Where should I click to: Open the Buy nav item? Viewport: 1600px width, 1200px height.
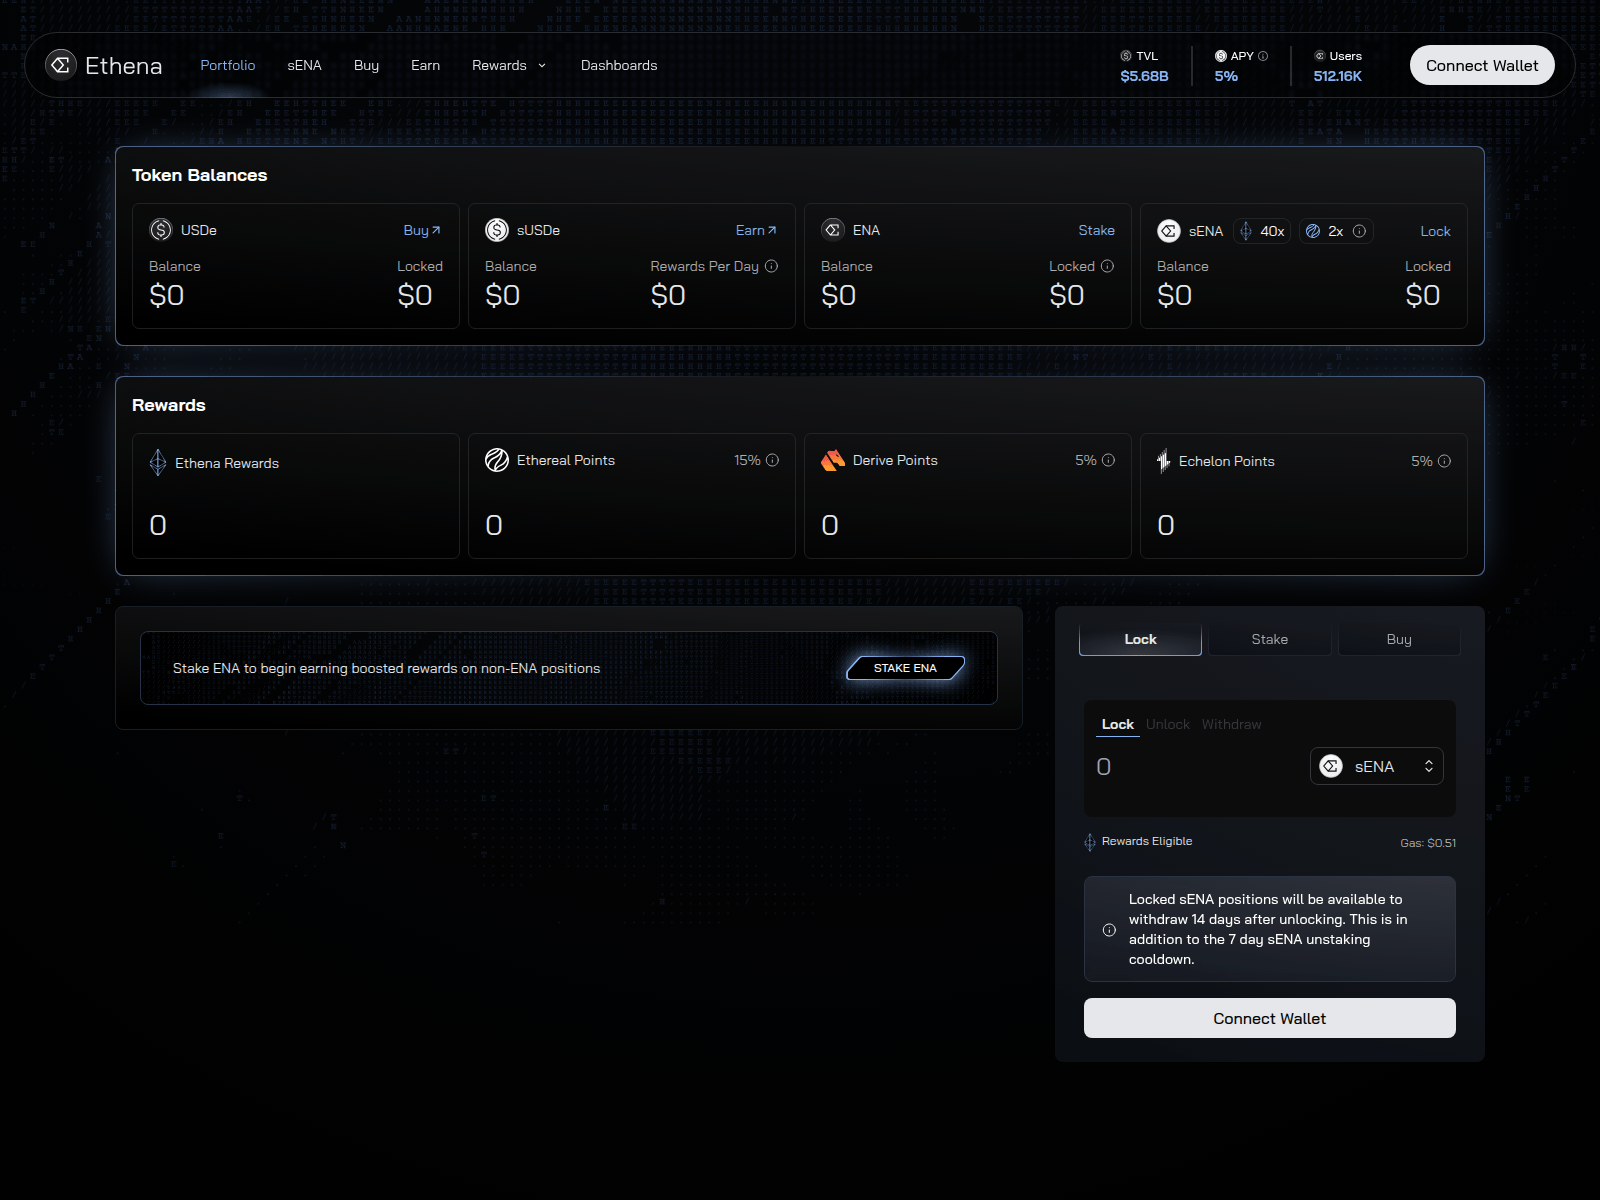coord(366,65)
